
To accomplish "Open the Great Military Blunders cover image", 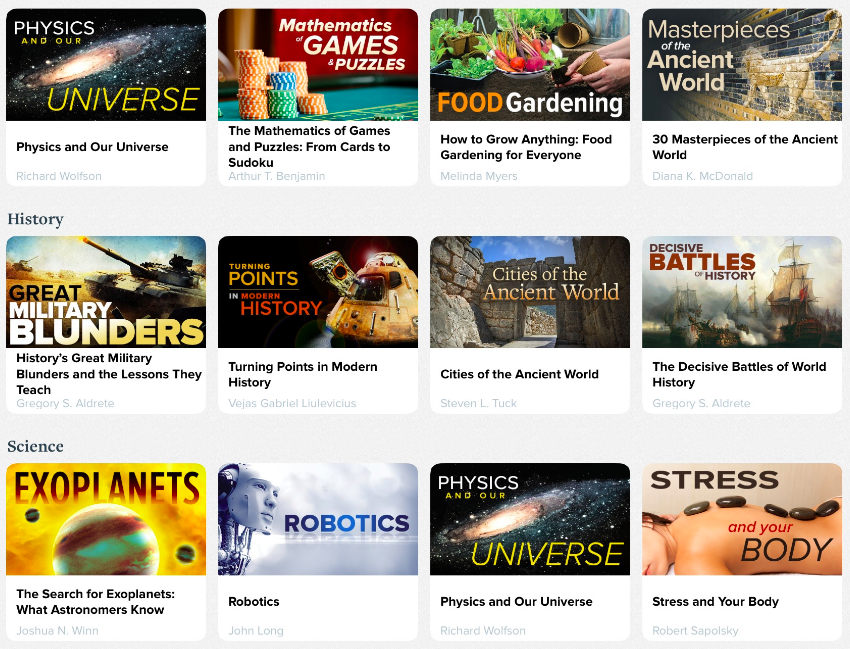I will 106,292.
